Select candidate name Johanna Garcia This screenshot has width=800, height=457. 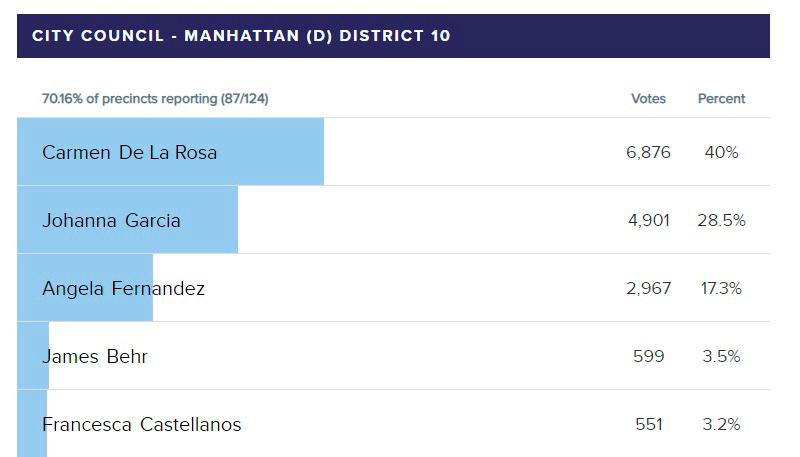point(111,221)
